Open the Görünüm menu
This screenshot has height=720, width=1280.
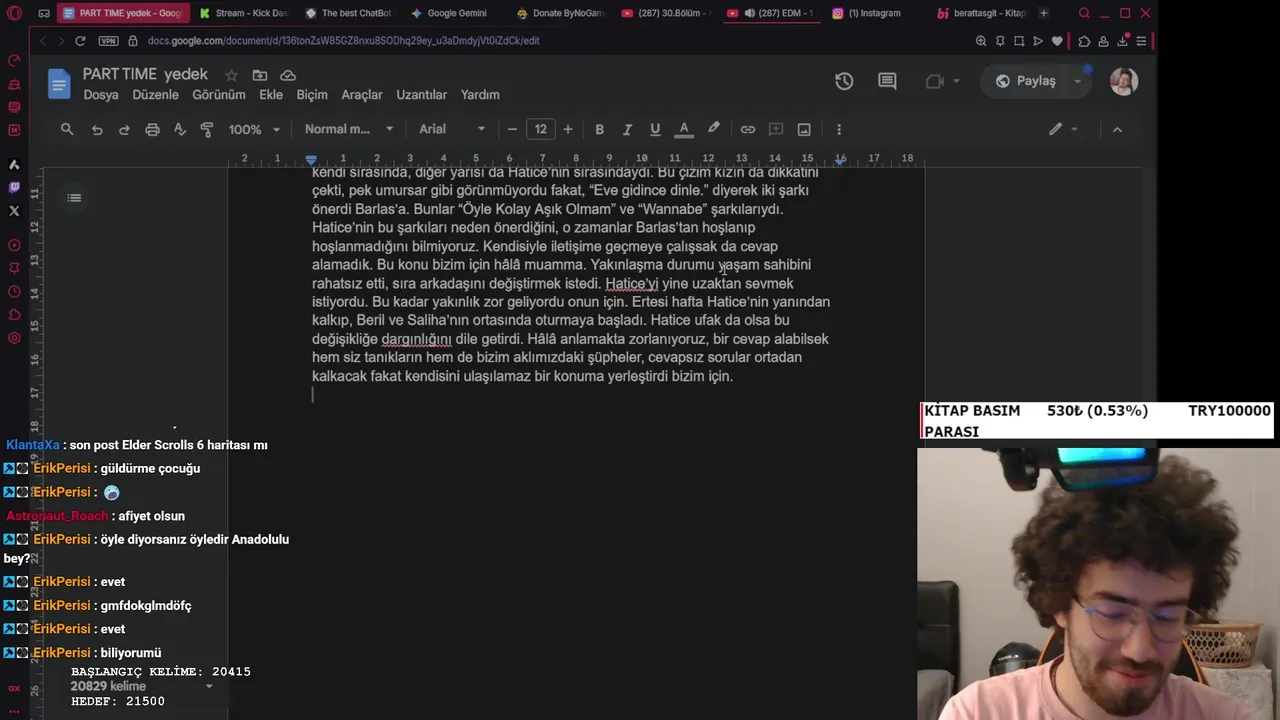tap(218, 95)
